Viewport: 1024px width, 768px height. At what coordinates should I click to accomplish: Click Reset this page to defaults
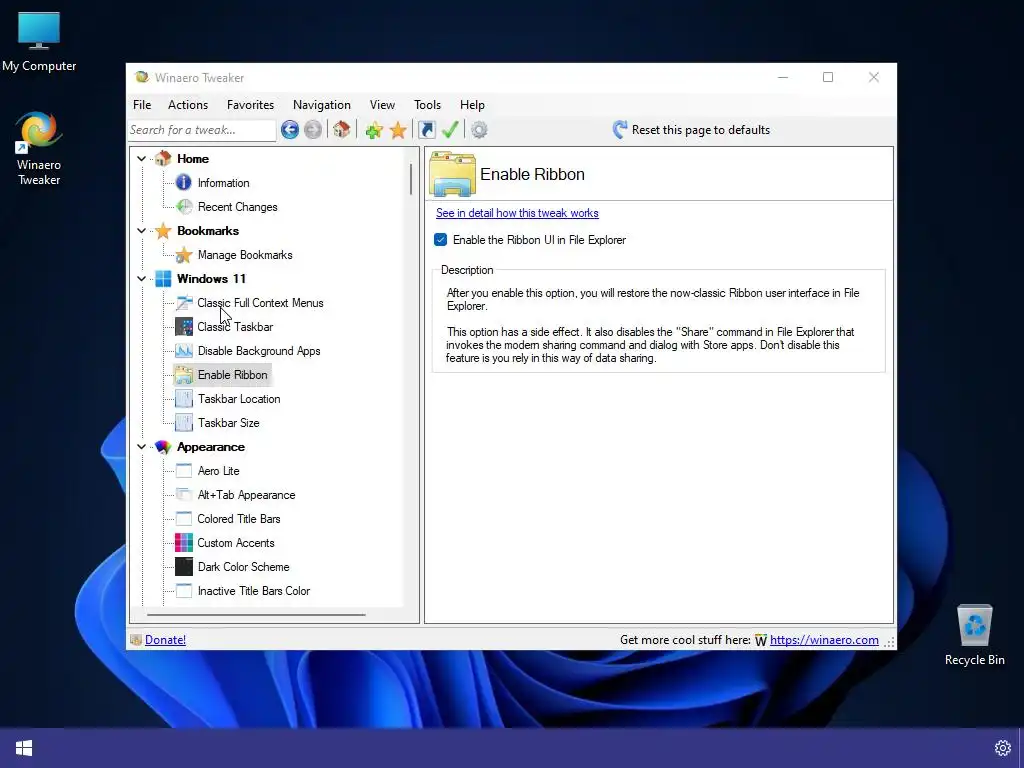(692, 130)
